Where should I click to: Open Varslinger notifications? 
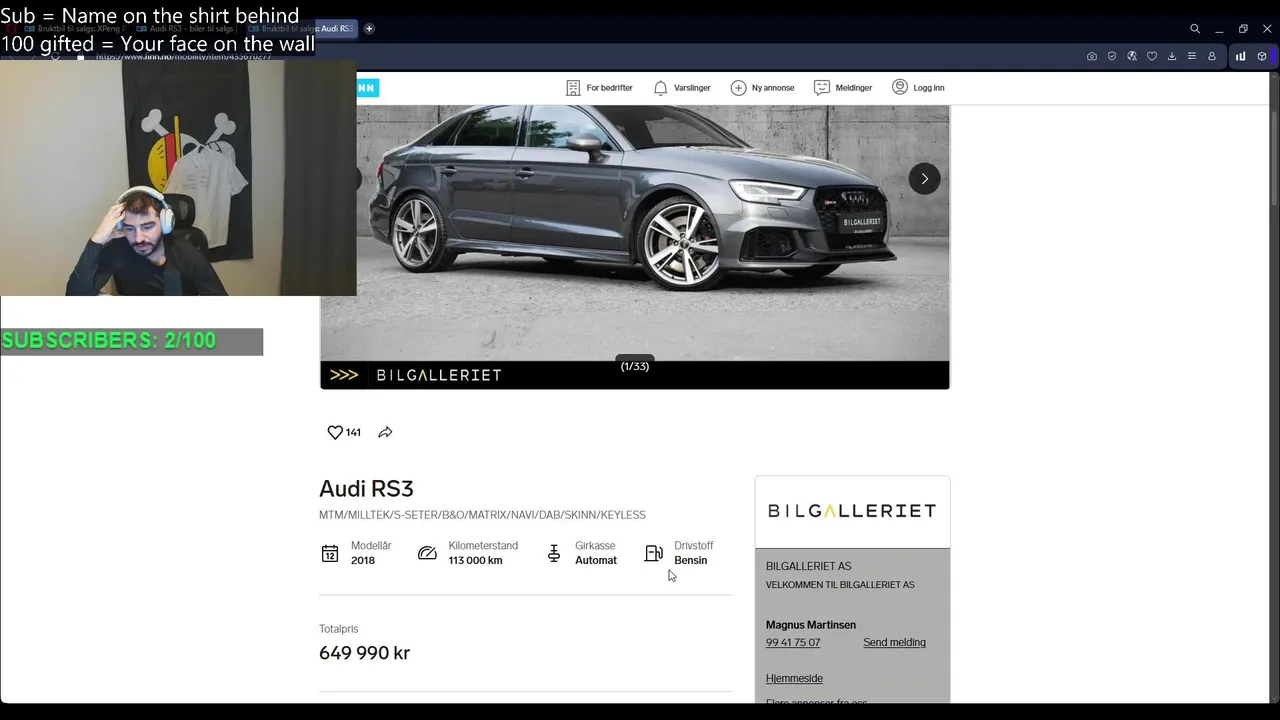[681, 88]
